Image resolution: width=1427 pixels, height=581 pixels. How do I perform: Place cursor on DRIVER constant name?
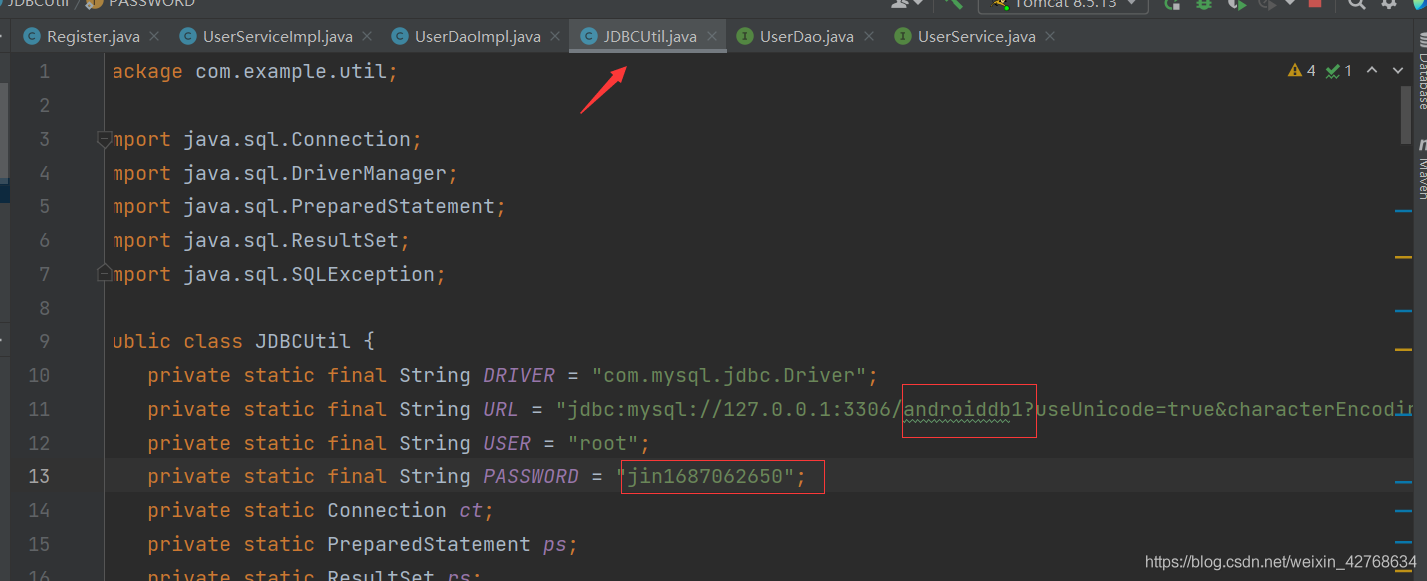[x=519, y=376]
